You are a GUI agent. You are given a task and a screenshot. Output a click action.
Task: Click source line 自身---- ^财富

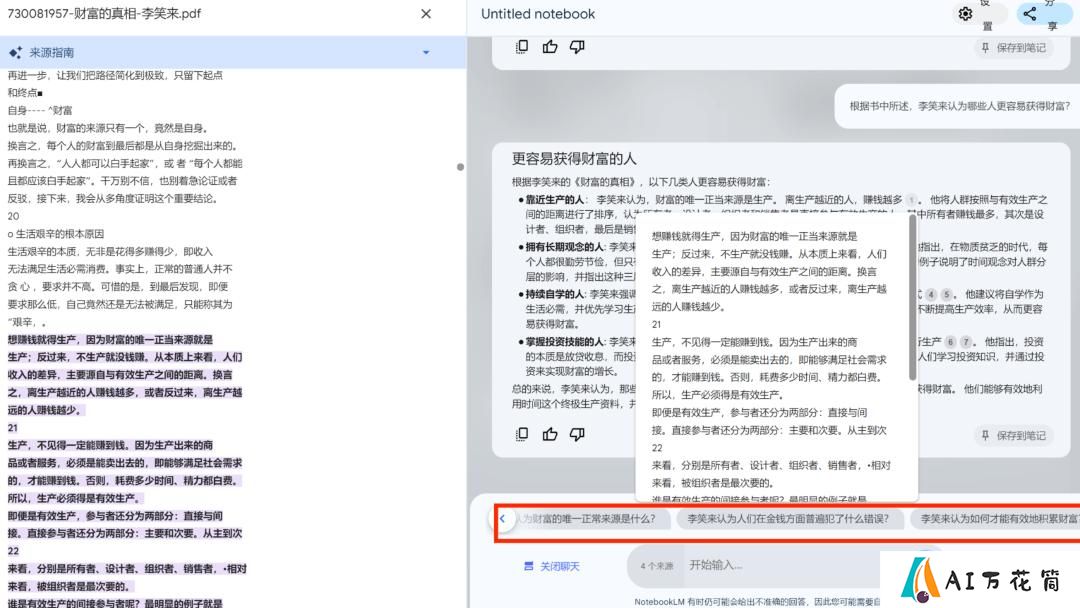coord(40,110)
